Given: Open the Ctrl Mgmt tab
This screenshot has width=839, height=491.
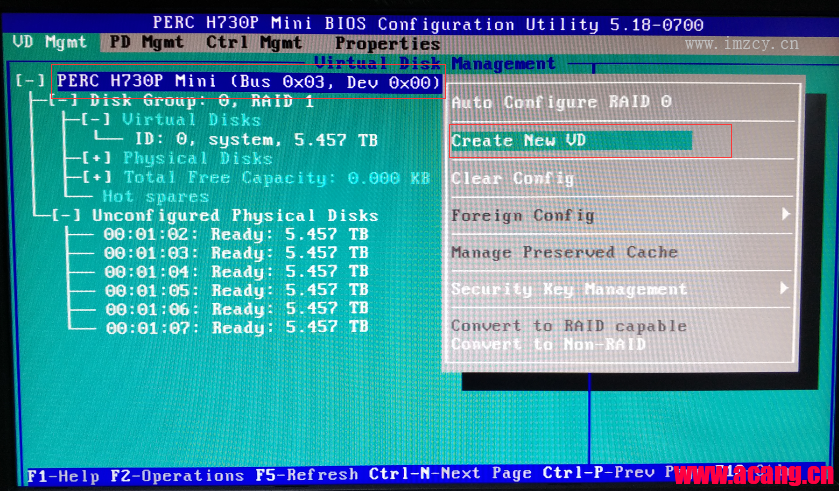Looking at the screenshot, I should click(x=254, y=42).
